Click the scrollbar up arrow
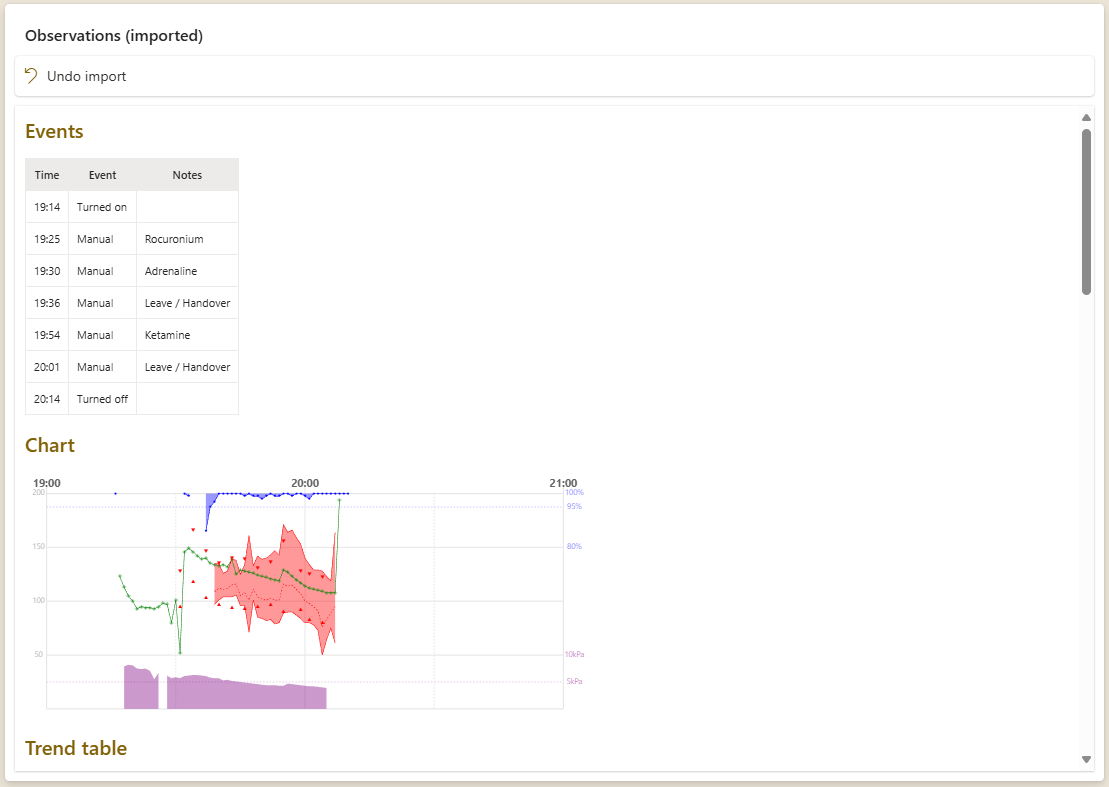Image resolution: width=1109 pixels, height=787 pixels. coord(1086,117)
